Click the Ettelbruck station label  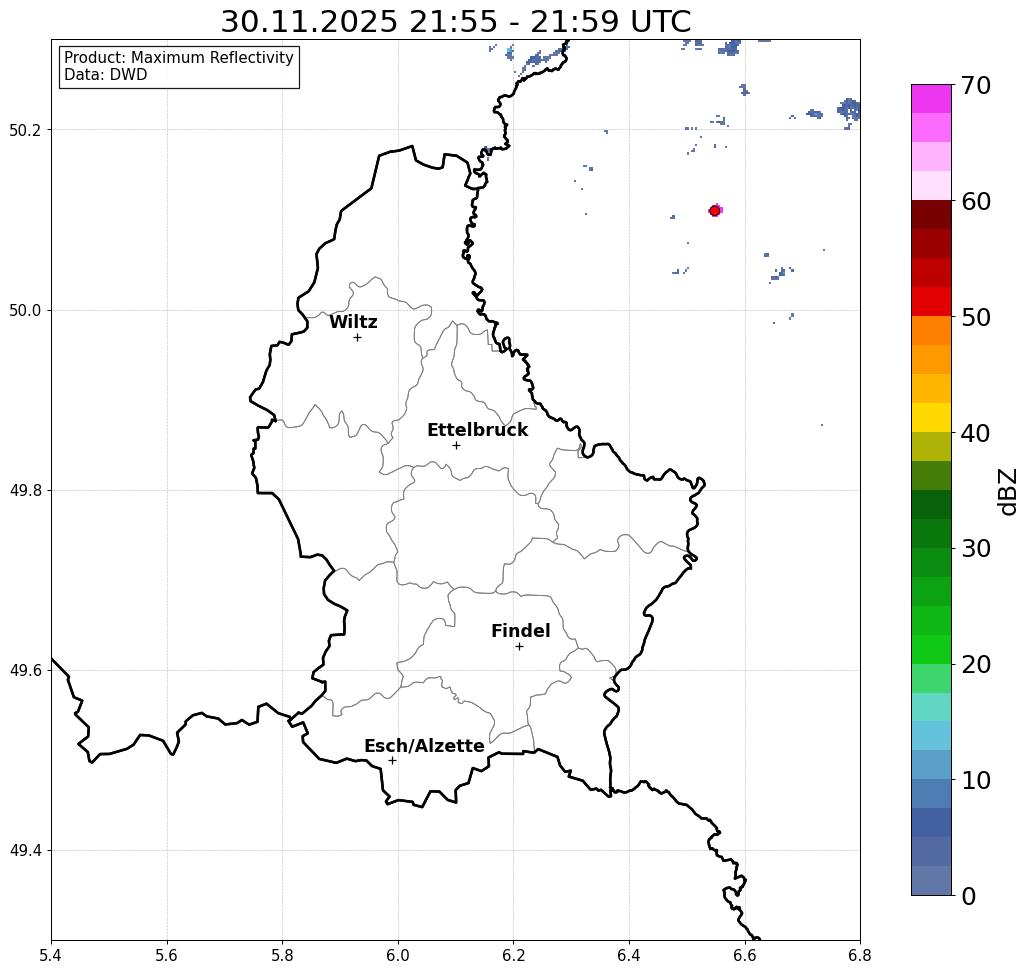pyautogui.click(x=478, y=430)
